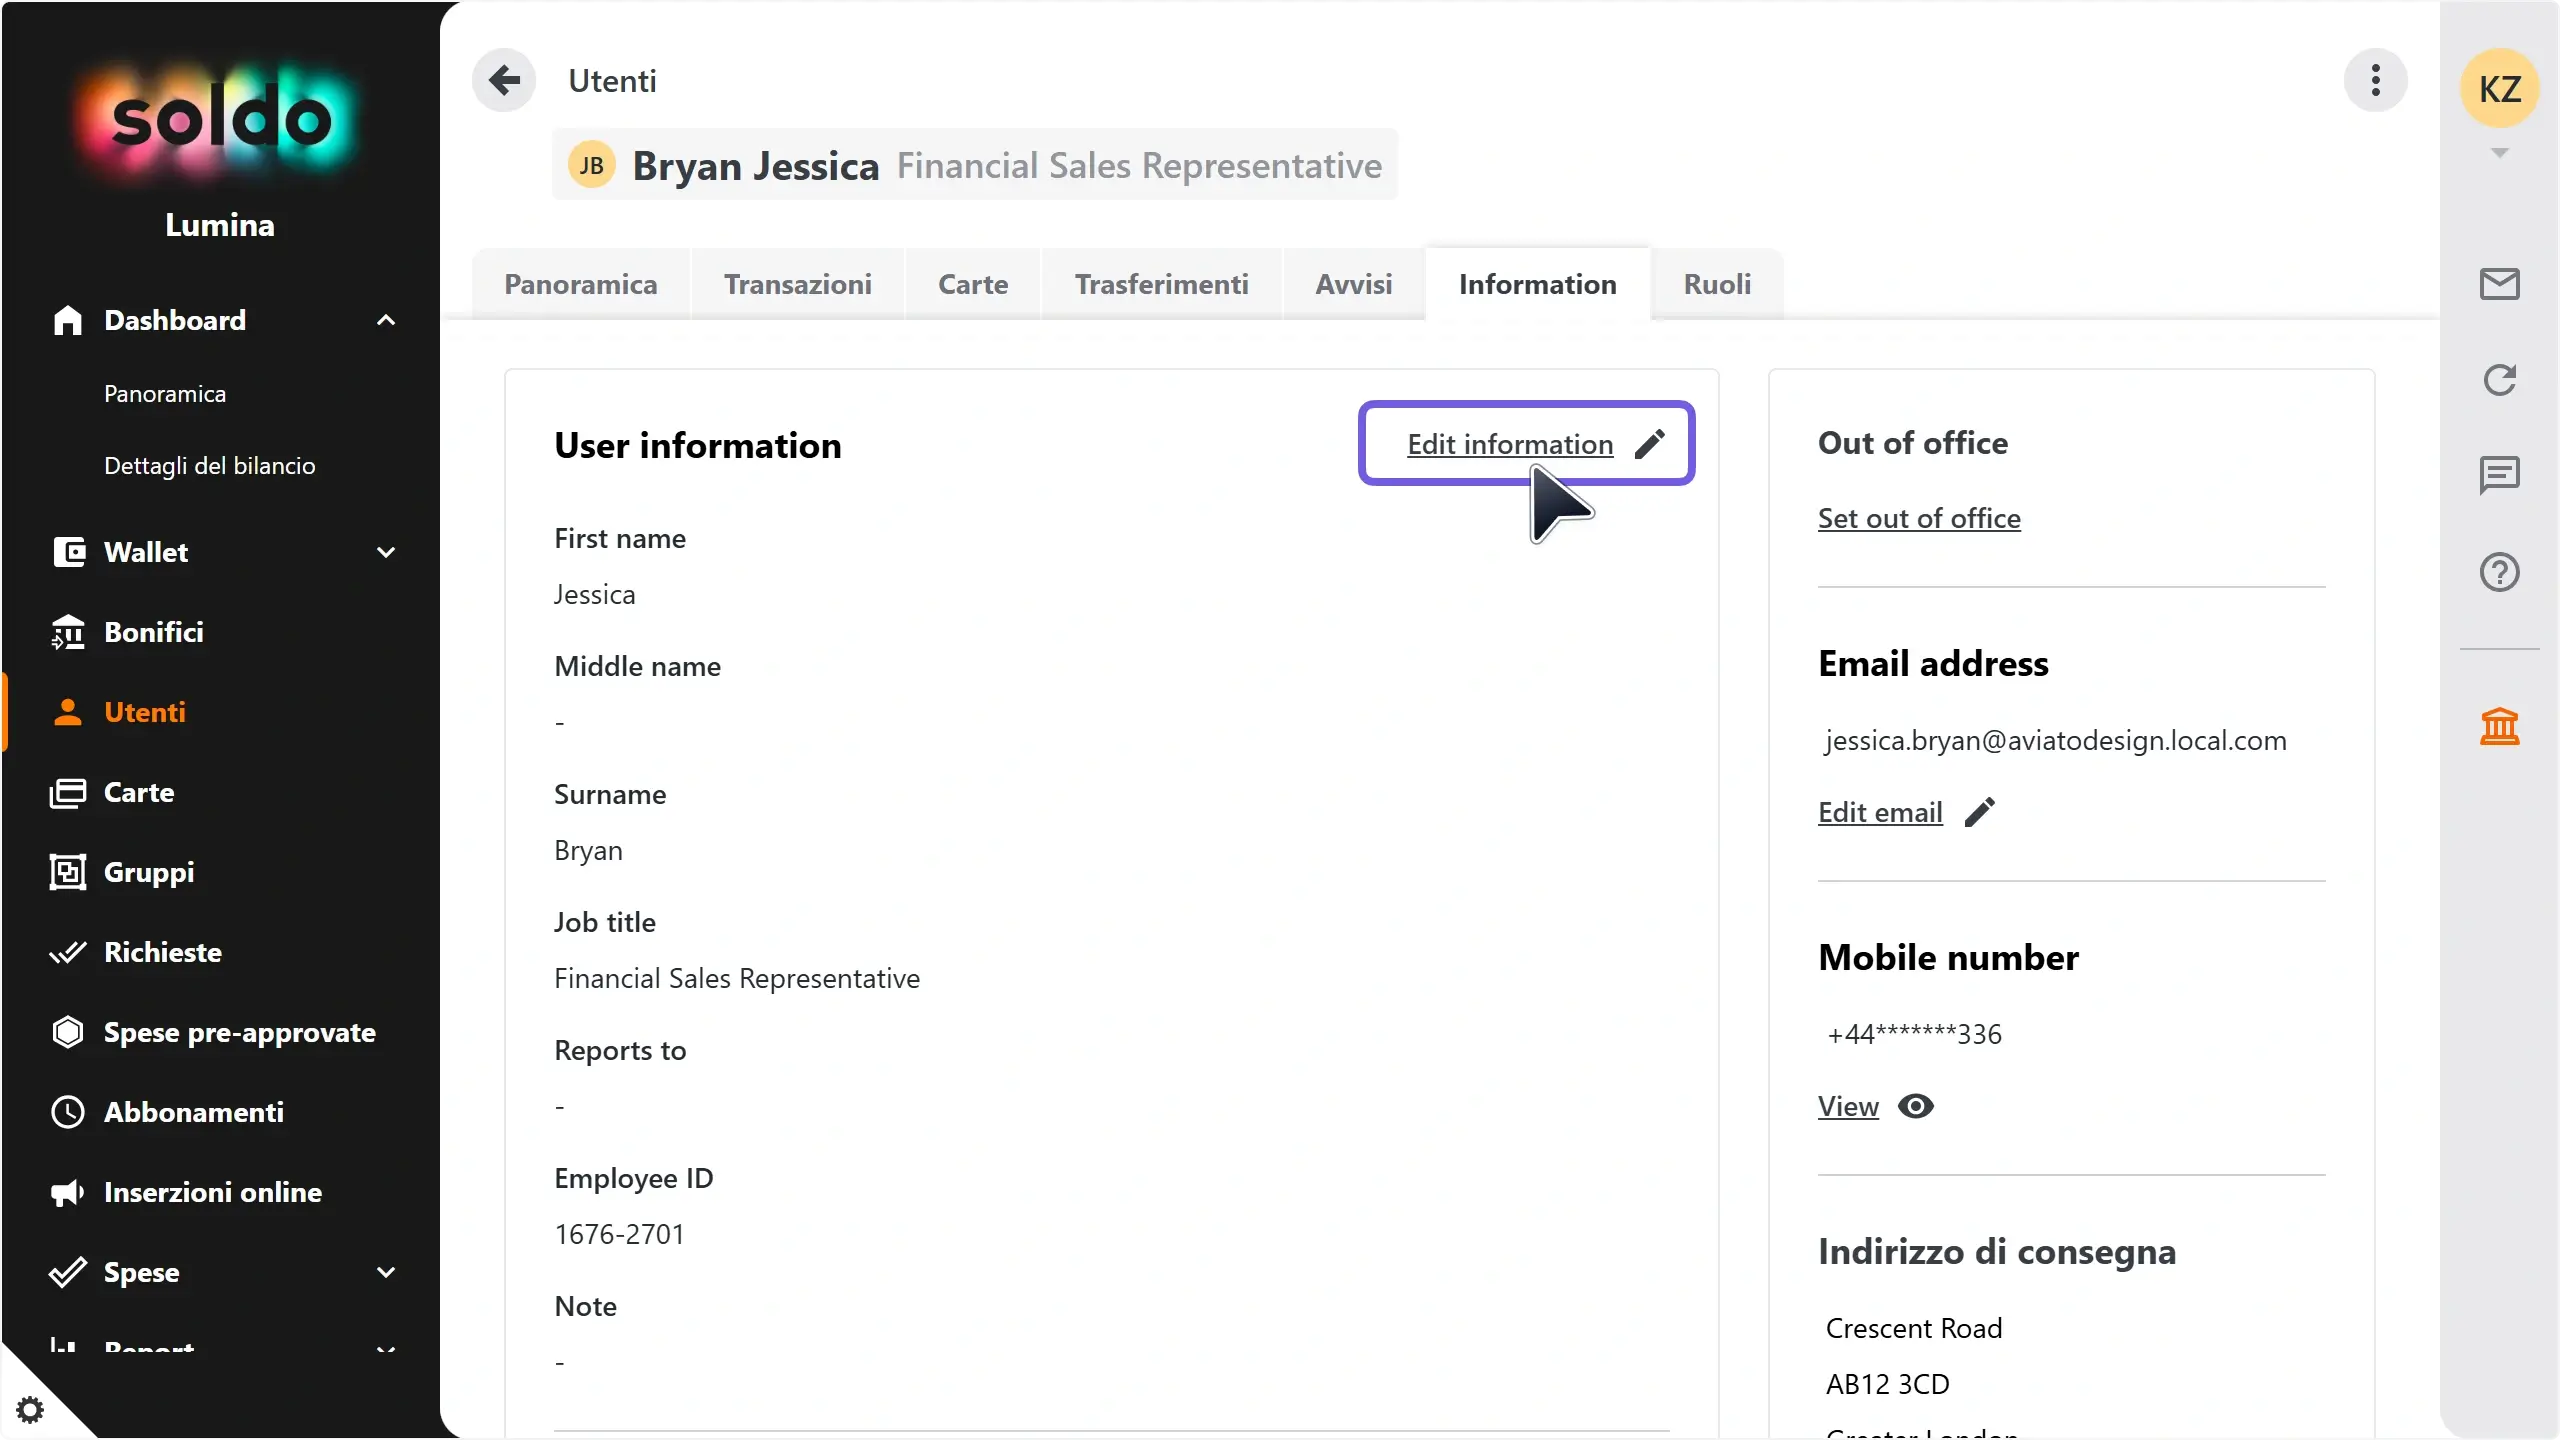Click the AB12 3CD postcode
Viewport: 2560px width, 1440px height.
(x=1887, y=1384)
